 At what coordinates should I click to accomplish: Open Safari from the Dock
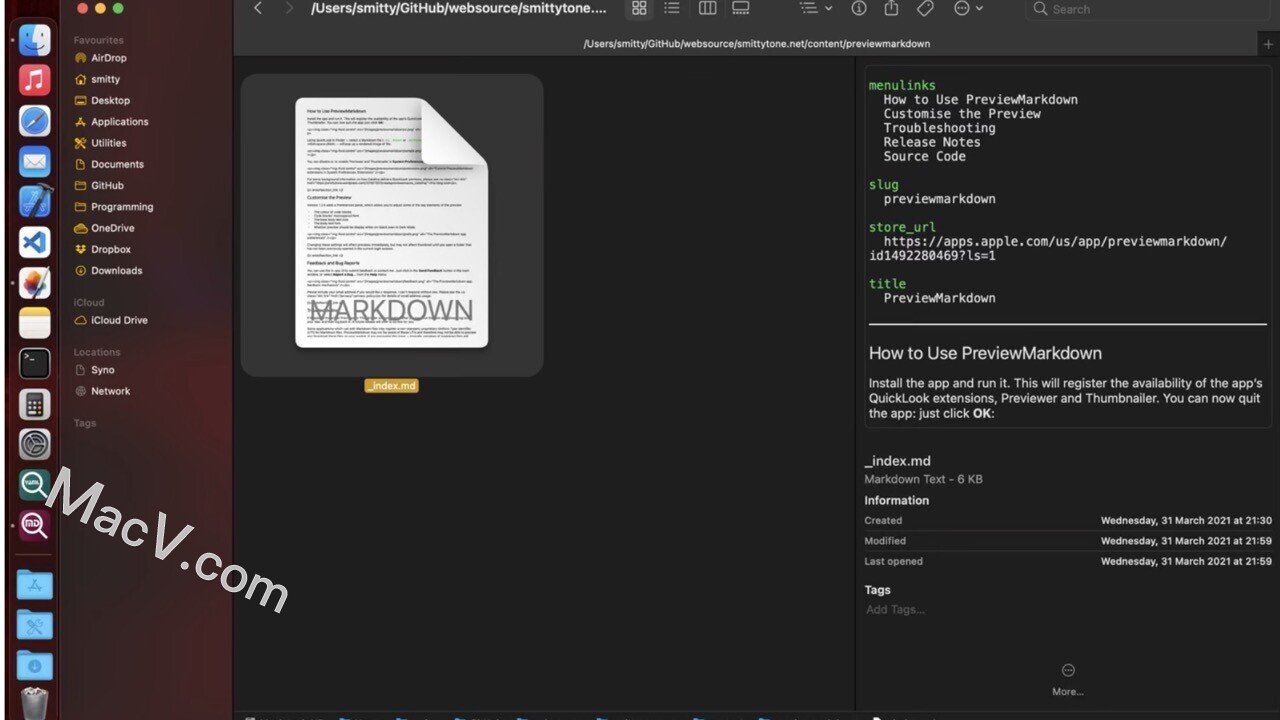(x=35, y=121)
